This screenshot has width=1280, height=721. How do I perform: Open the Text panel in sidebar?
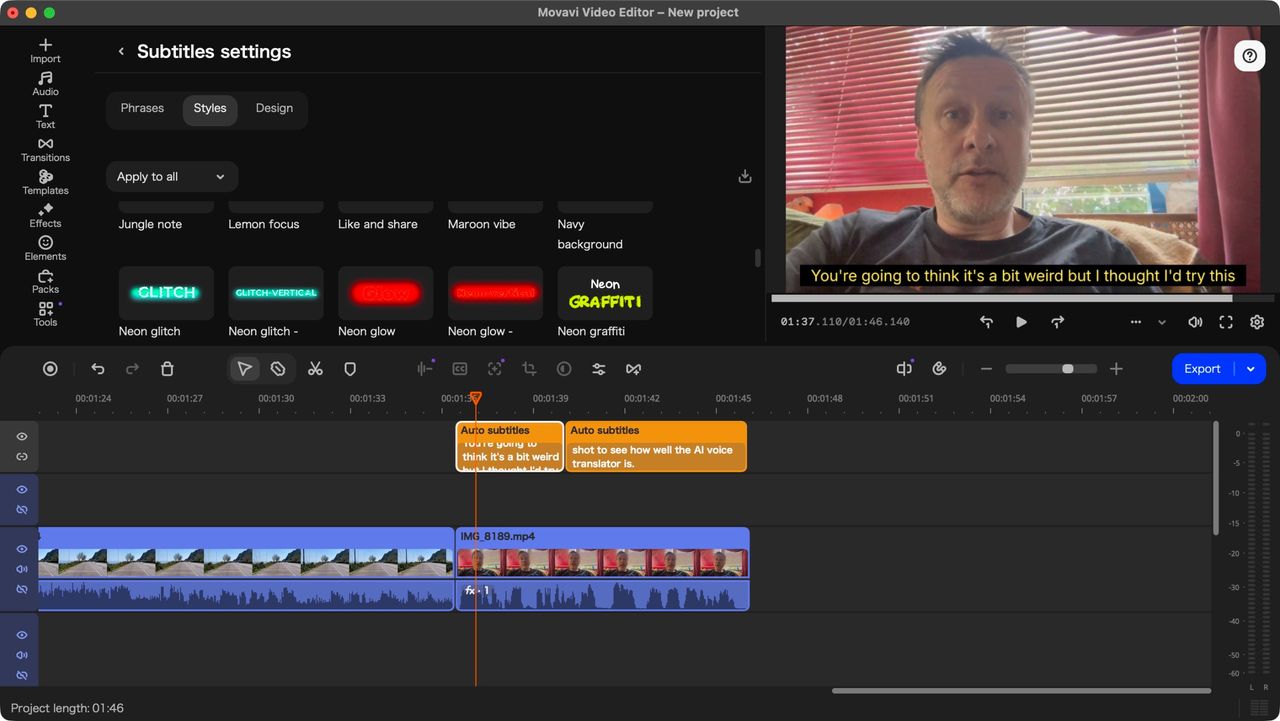pyautogui.click(x=45, y=117)
